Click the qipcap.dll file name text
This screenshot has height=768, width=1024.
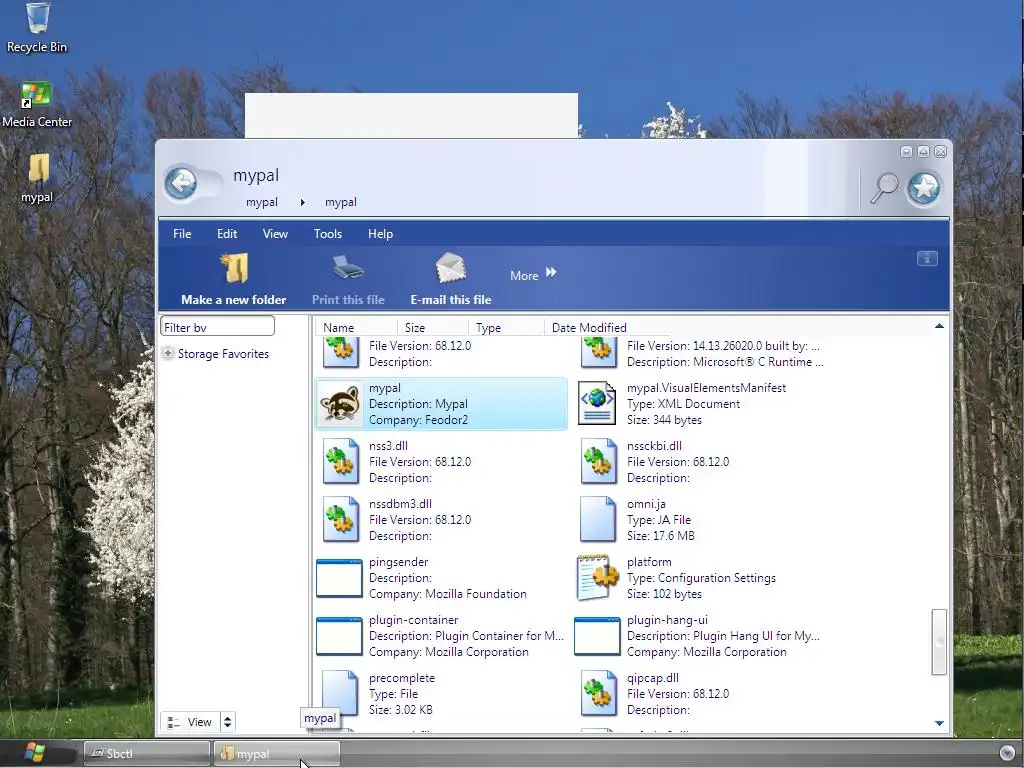pyautogui.click(x=652, y=678)
